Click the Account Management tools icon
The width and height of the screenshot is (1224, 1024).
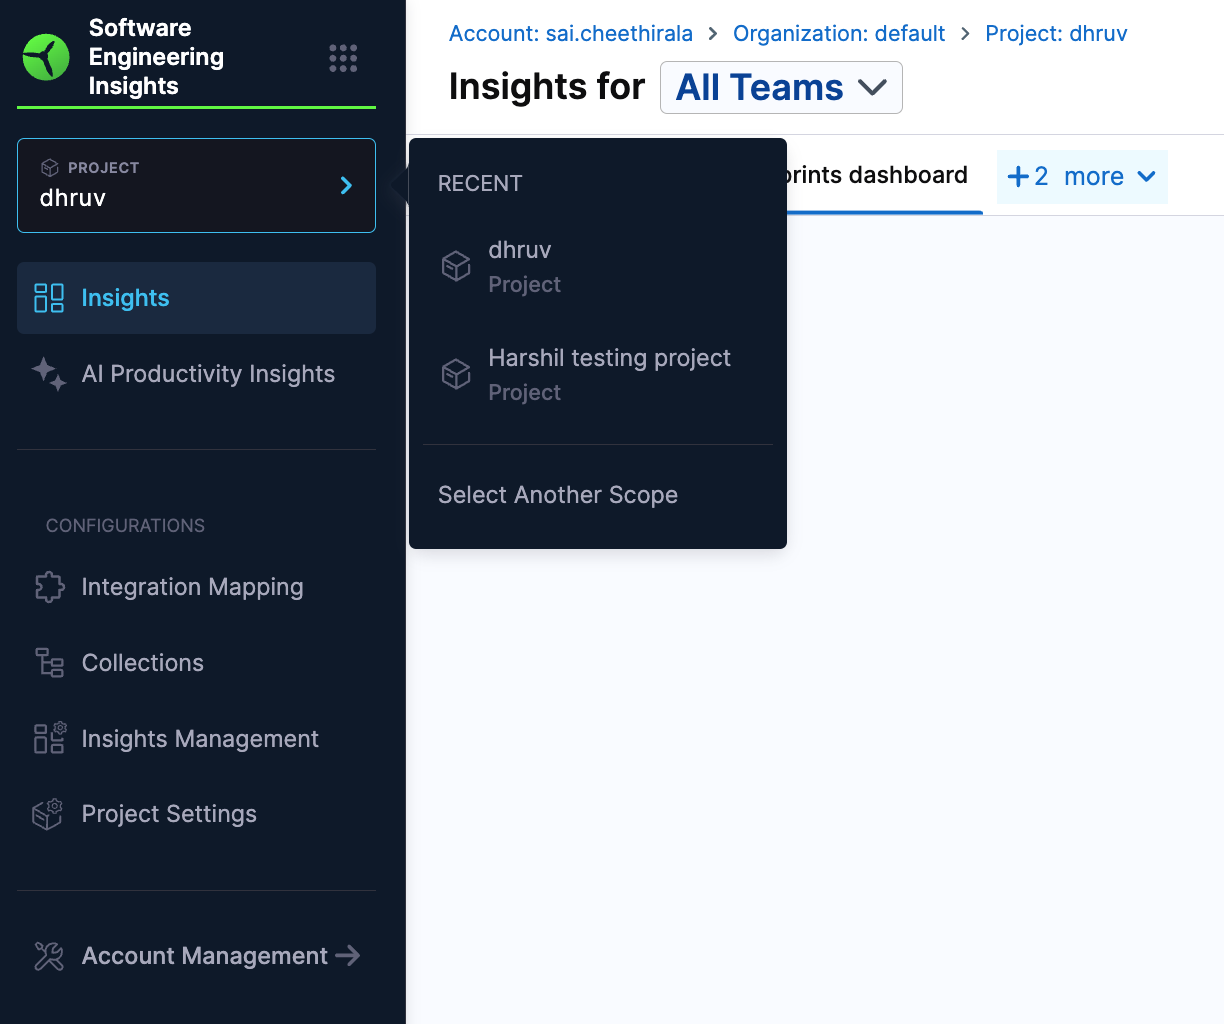49,956
